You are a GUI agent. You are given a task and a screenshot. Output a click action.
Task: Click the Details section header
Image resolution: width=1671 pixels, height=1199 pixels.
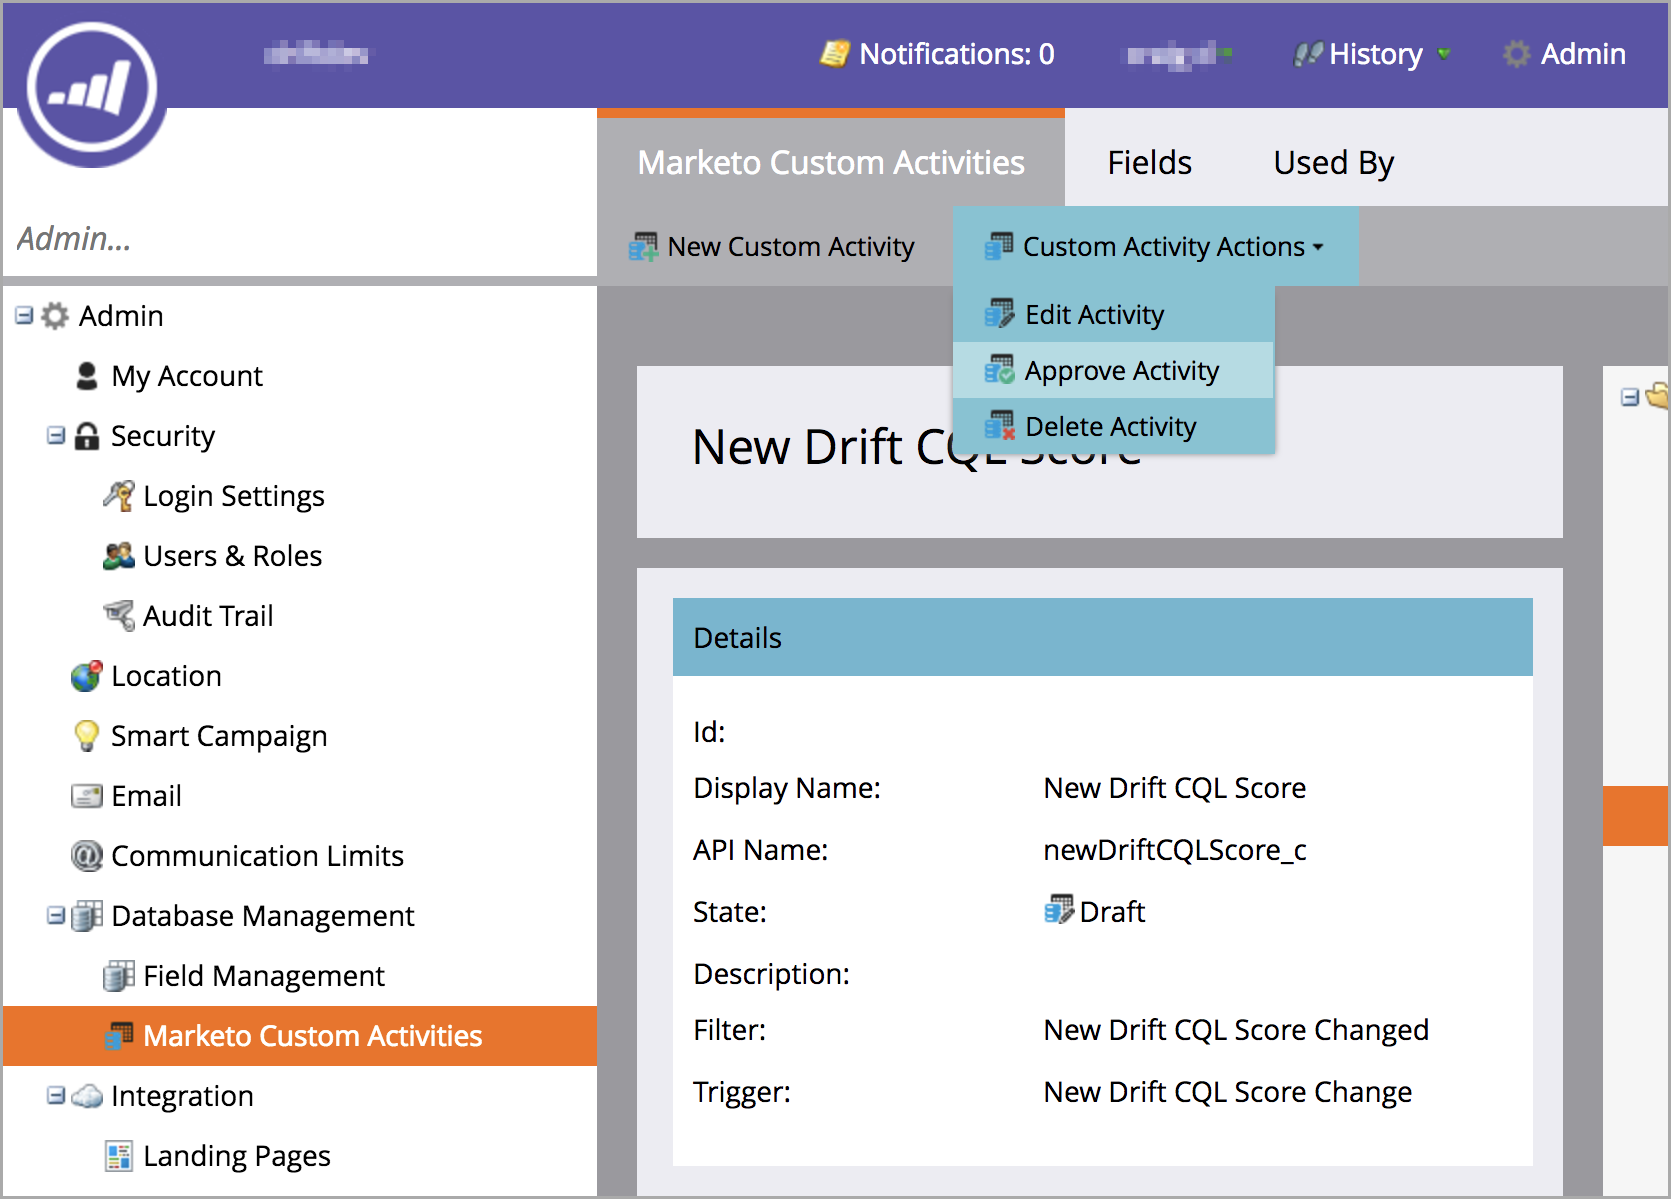point(1103,637)
